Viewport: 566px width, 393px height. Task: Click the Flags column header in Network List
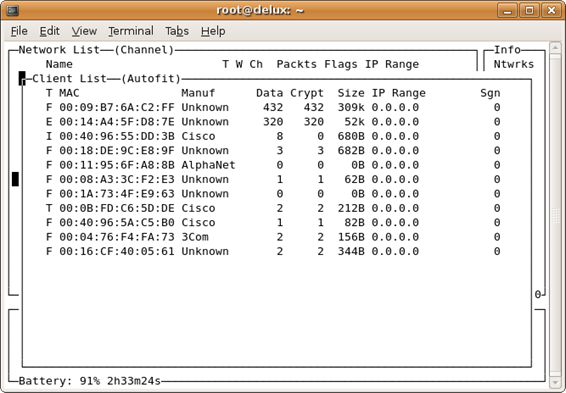click(341, 64)
